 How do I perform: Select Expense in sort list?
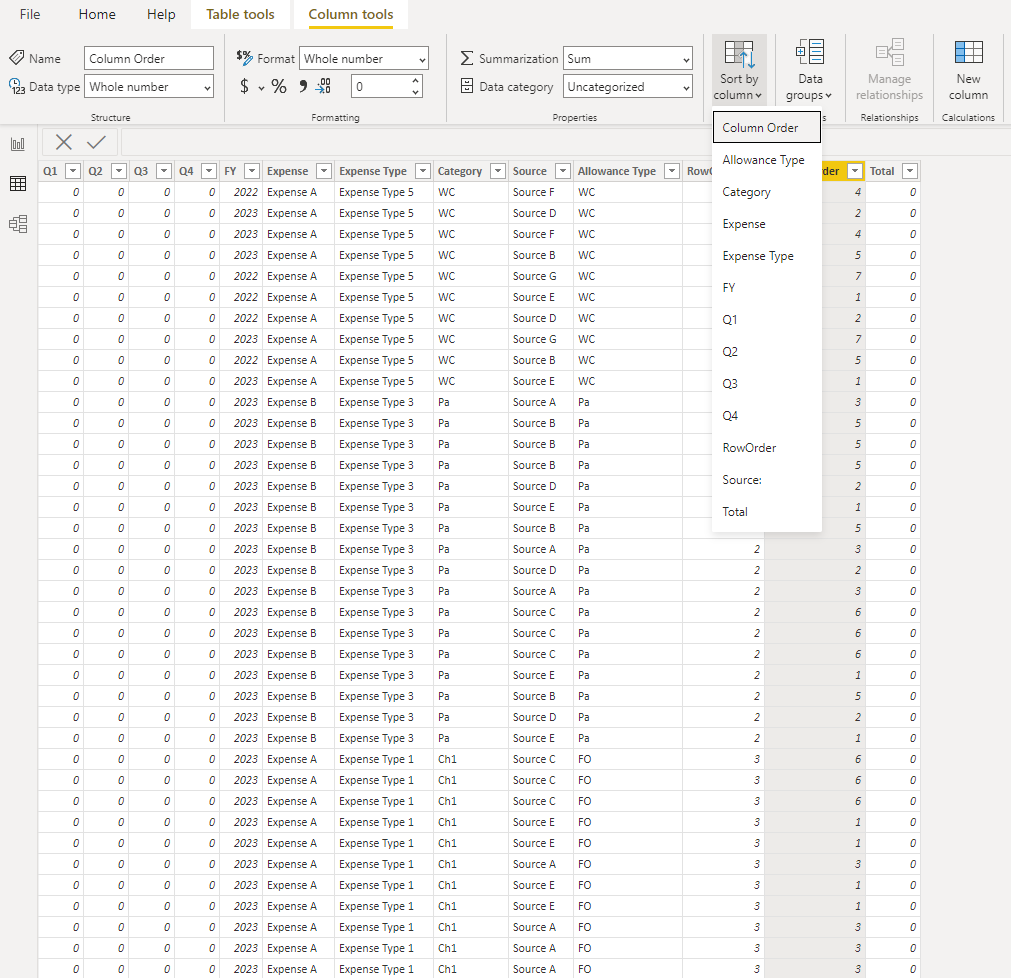(x=767, y=224)
